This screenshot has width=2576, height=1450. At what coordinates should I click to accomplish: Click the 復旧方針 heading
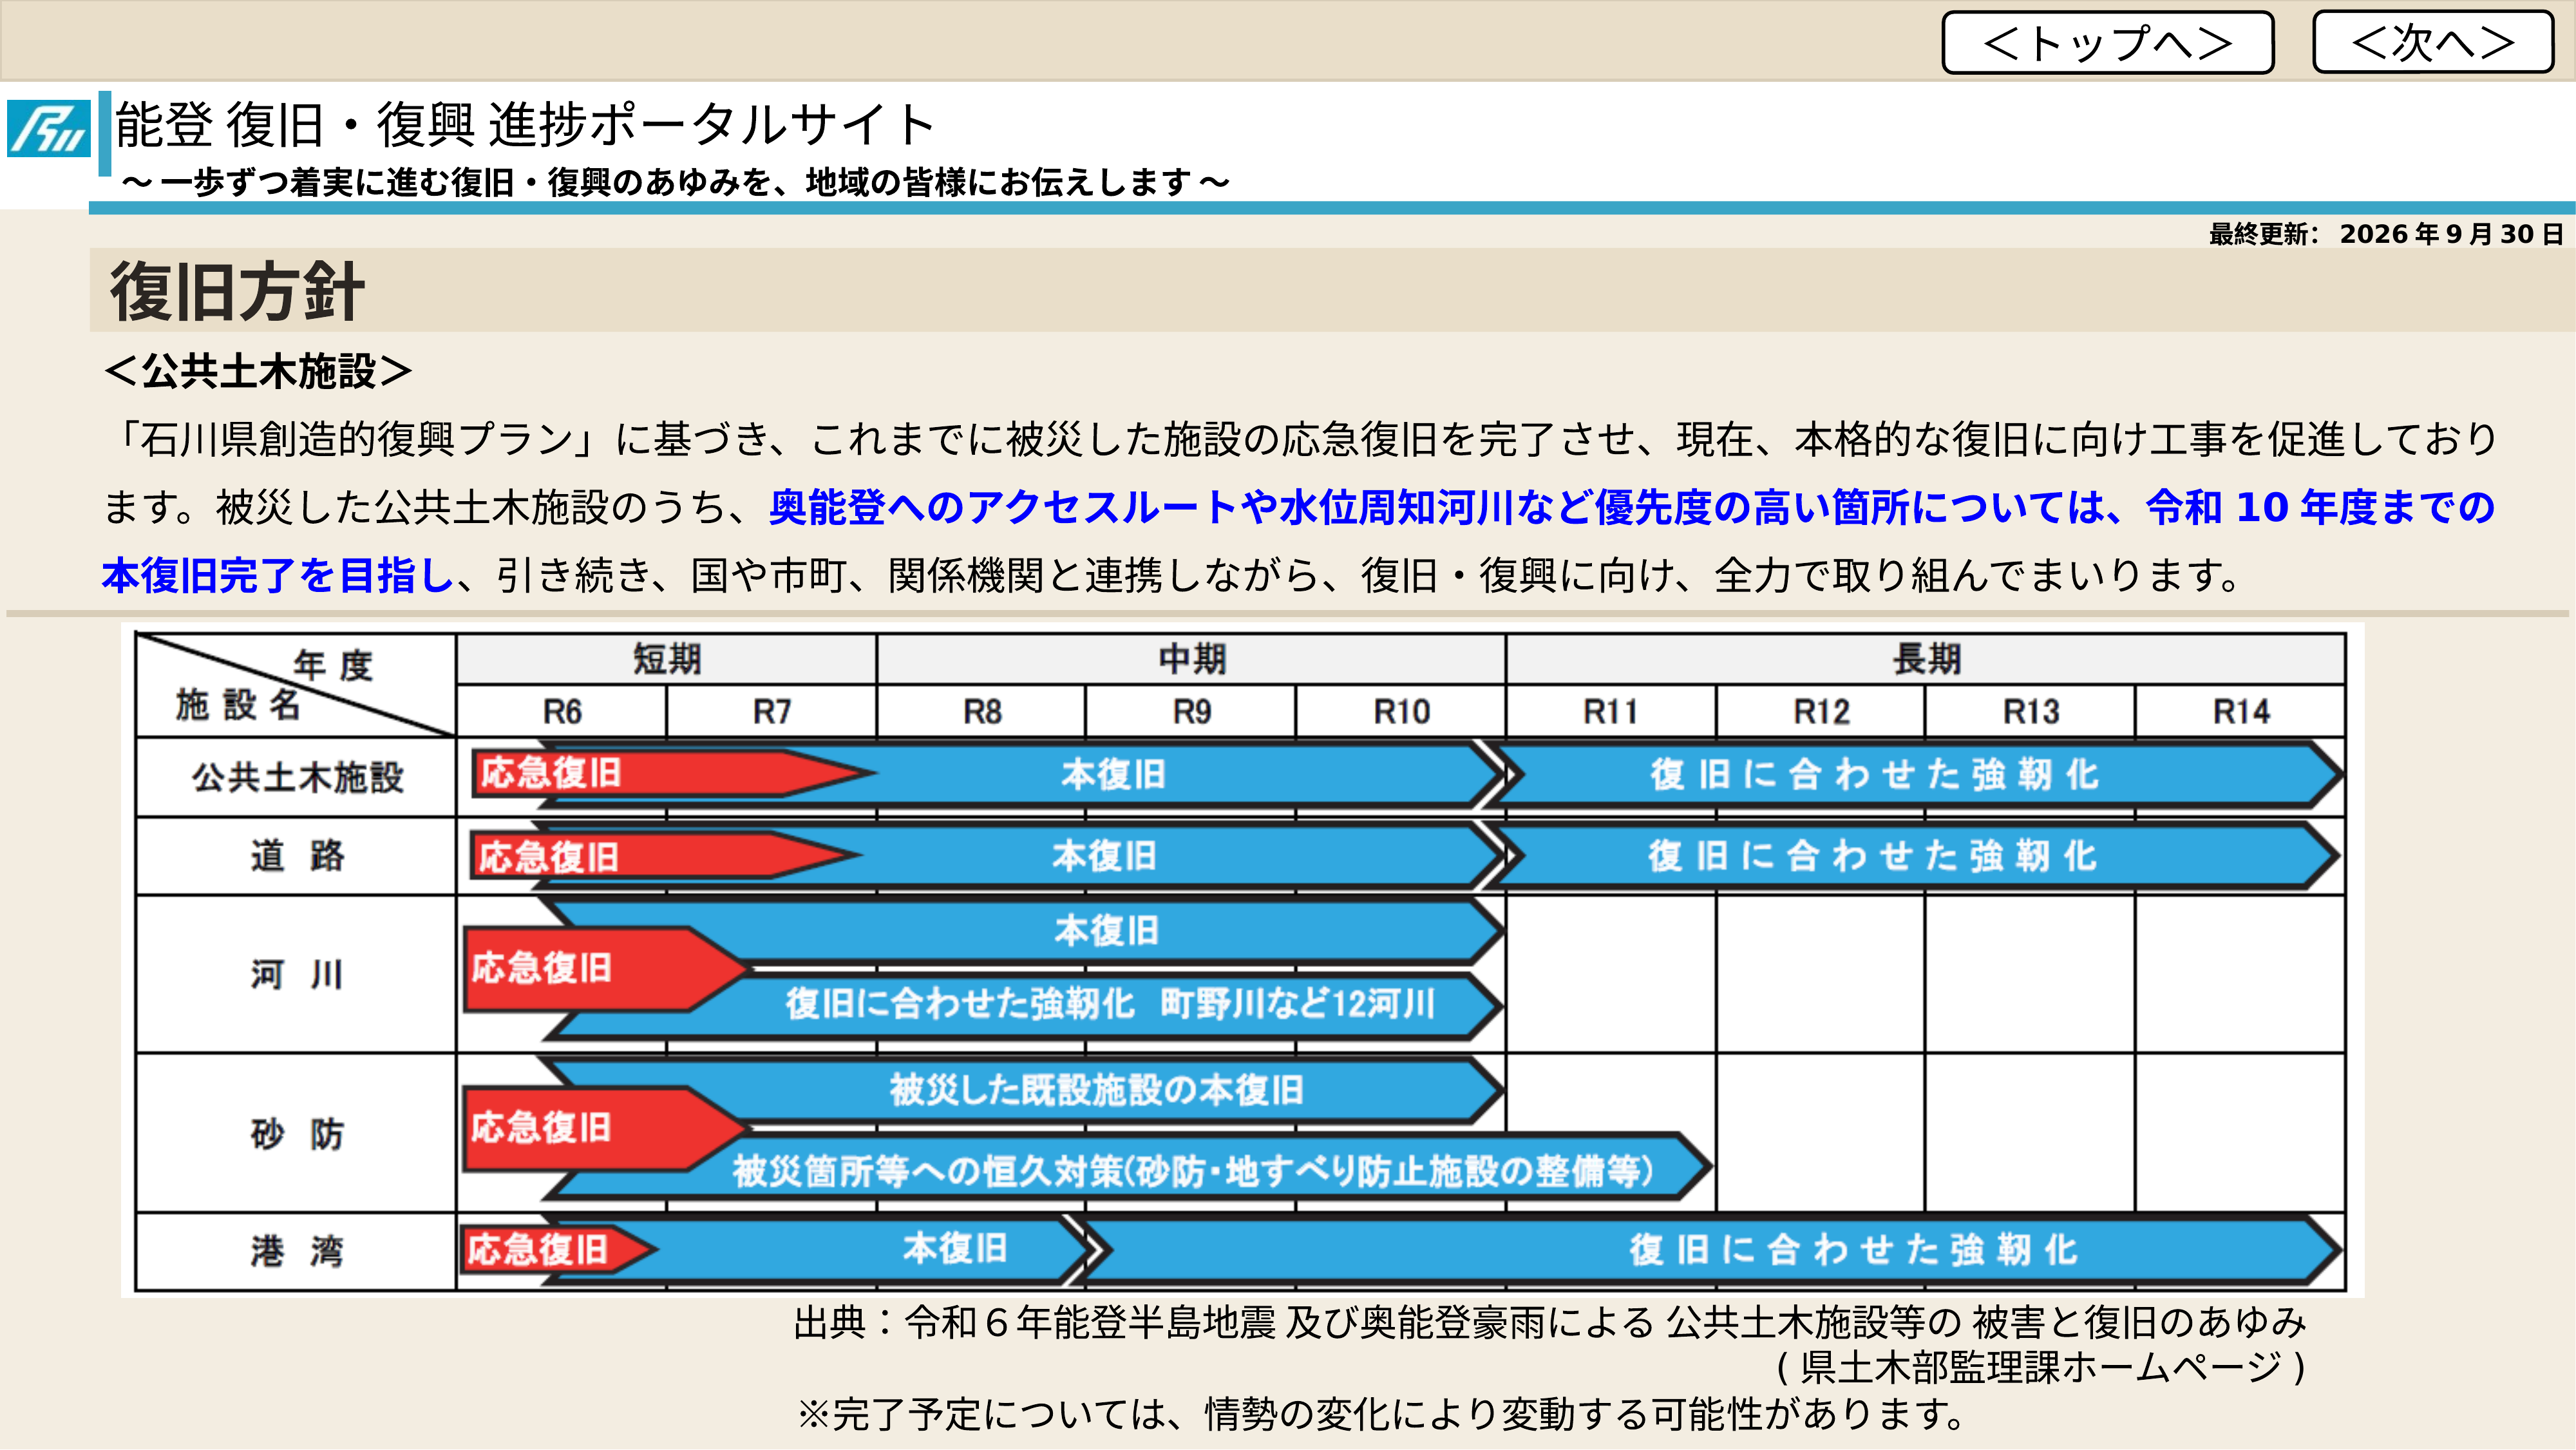point(237,292)
